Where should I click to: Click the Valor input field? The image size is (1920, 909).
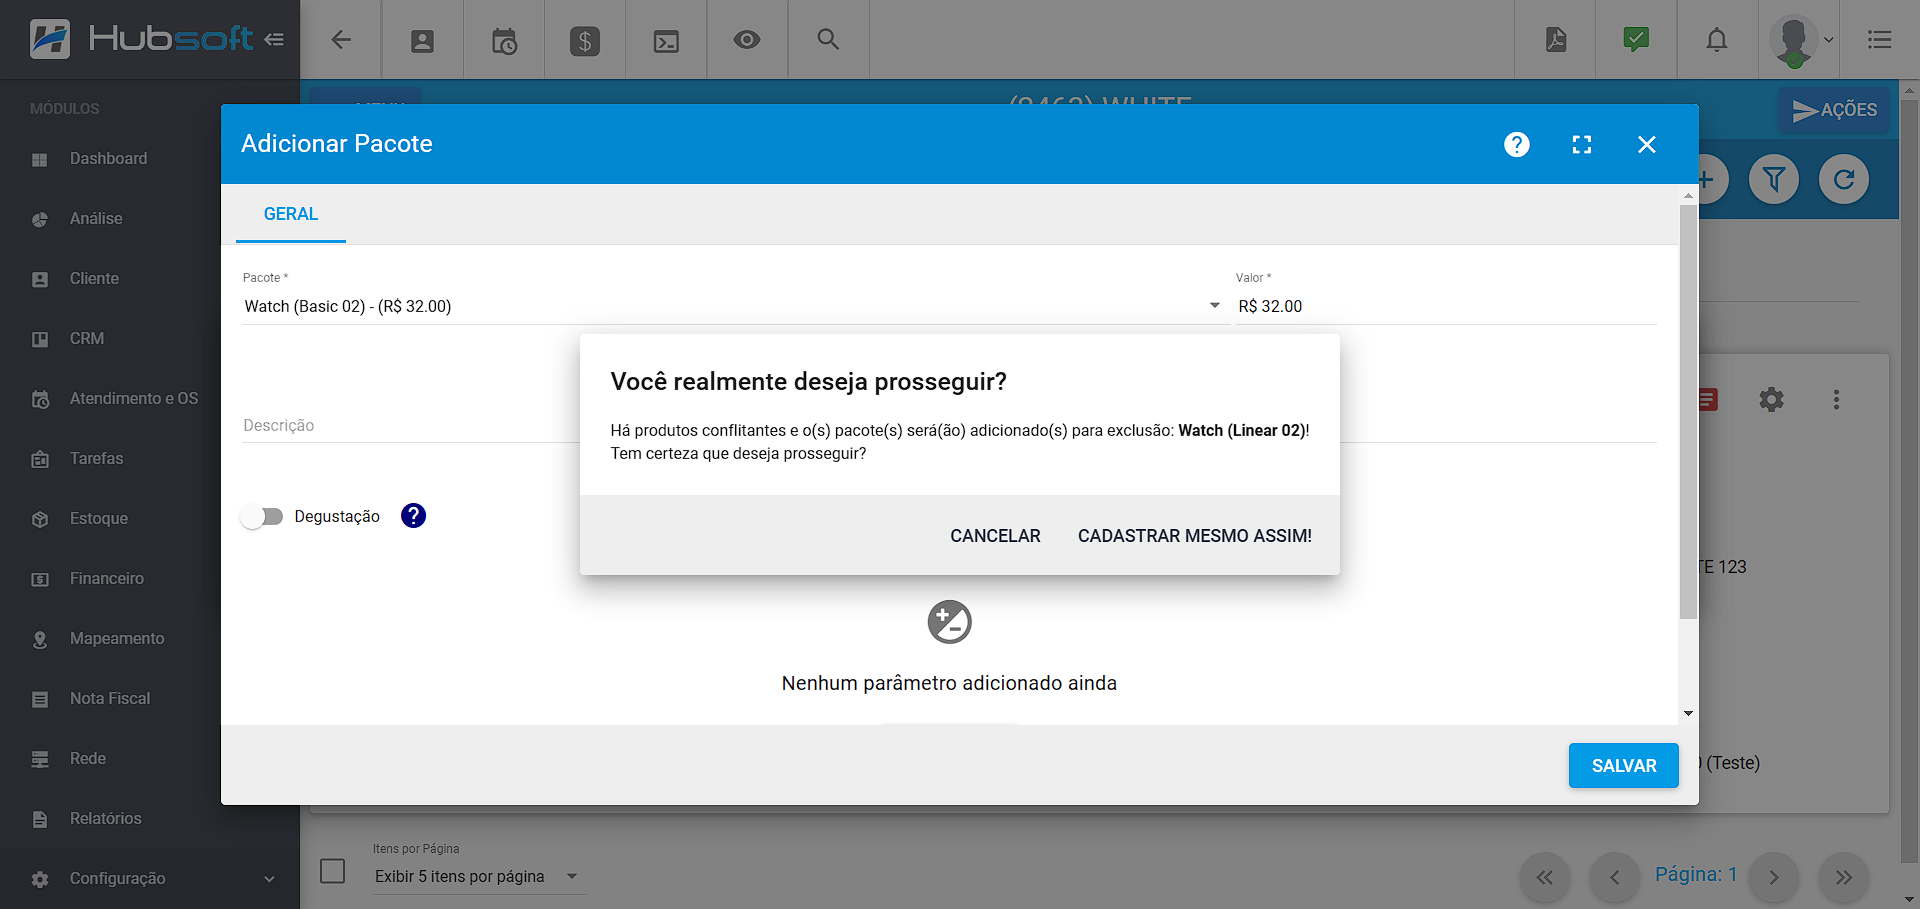coord(1444,306)
